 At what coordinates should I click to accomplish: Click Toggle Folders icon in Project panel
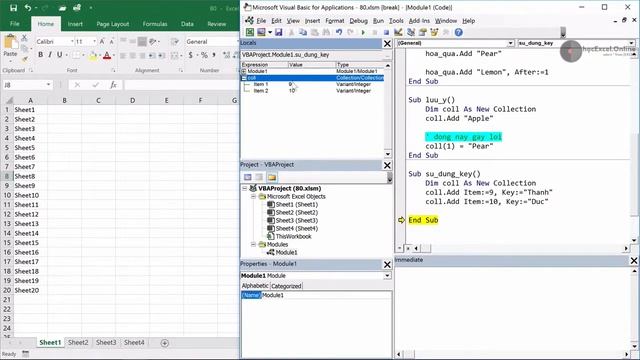(272, 177)
